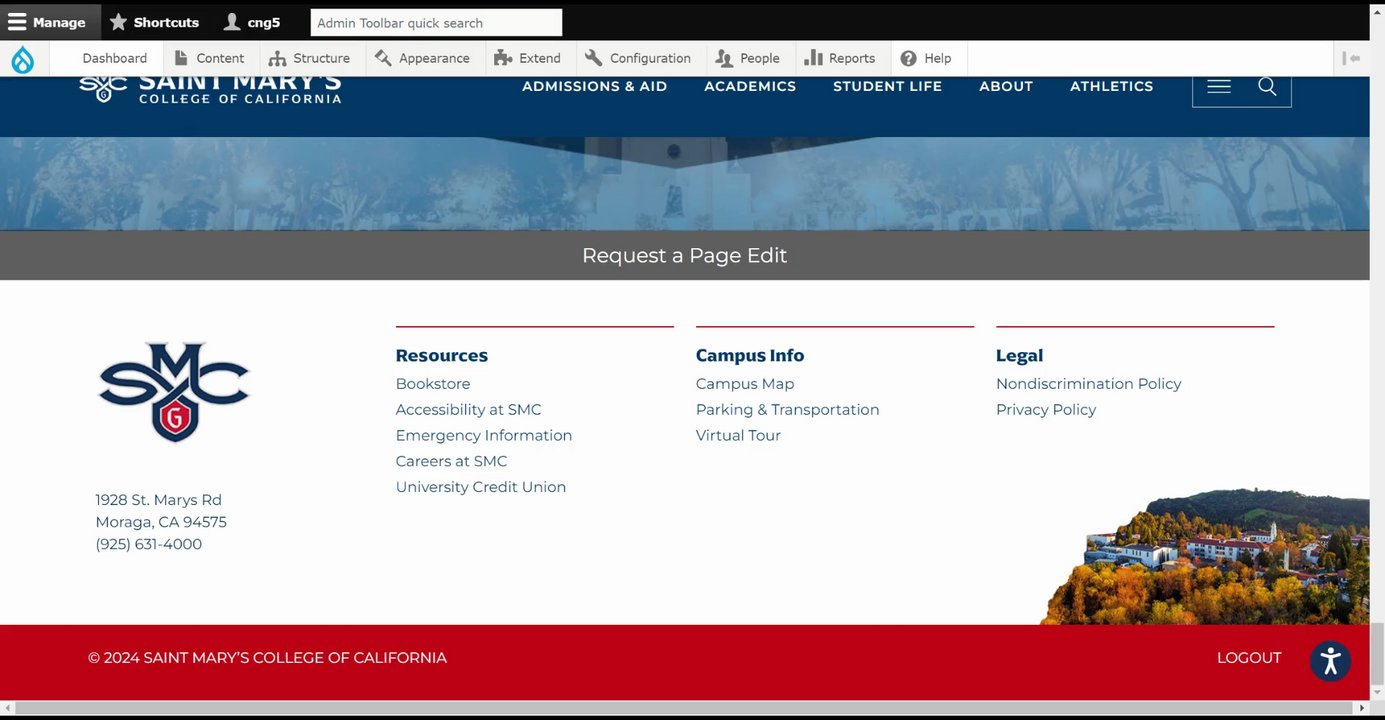Click the SMC footer crest logo
This screenshot has height=720, width=1385.
click(x=174, y=392)
